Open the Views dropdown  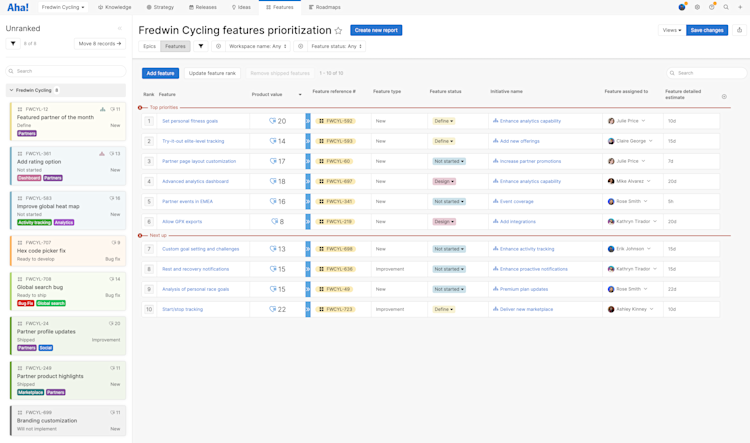(672, 30)
